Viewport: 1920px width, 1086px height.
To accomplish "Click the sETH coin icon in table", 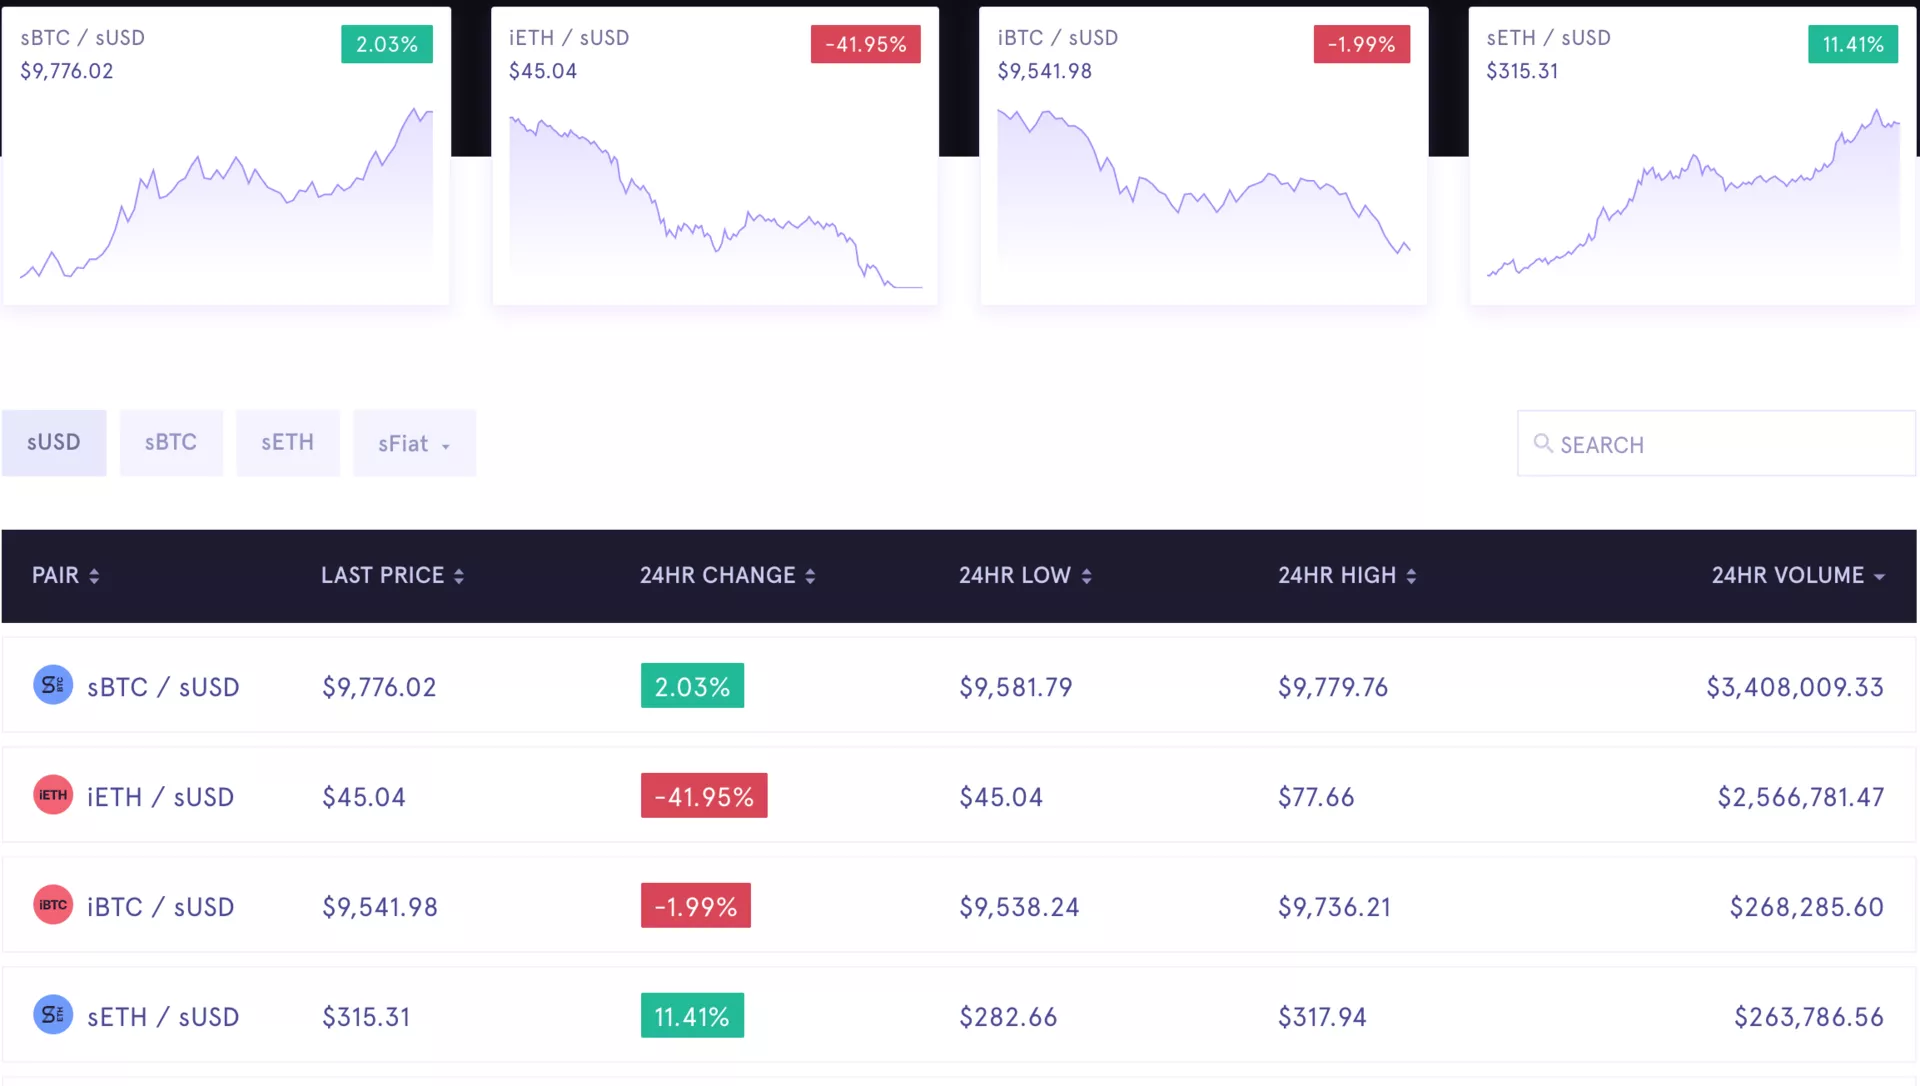I will pyautogui.click(x=53, y=1016).
